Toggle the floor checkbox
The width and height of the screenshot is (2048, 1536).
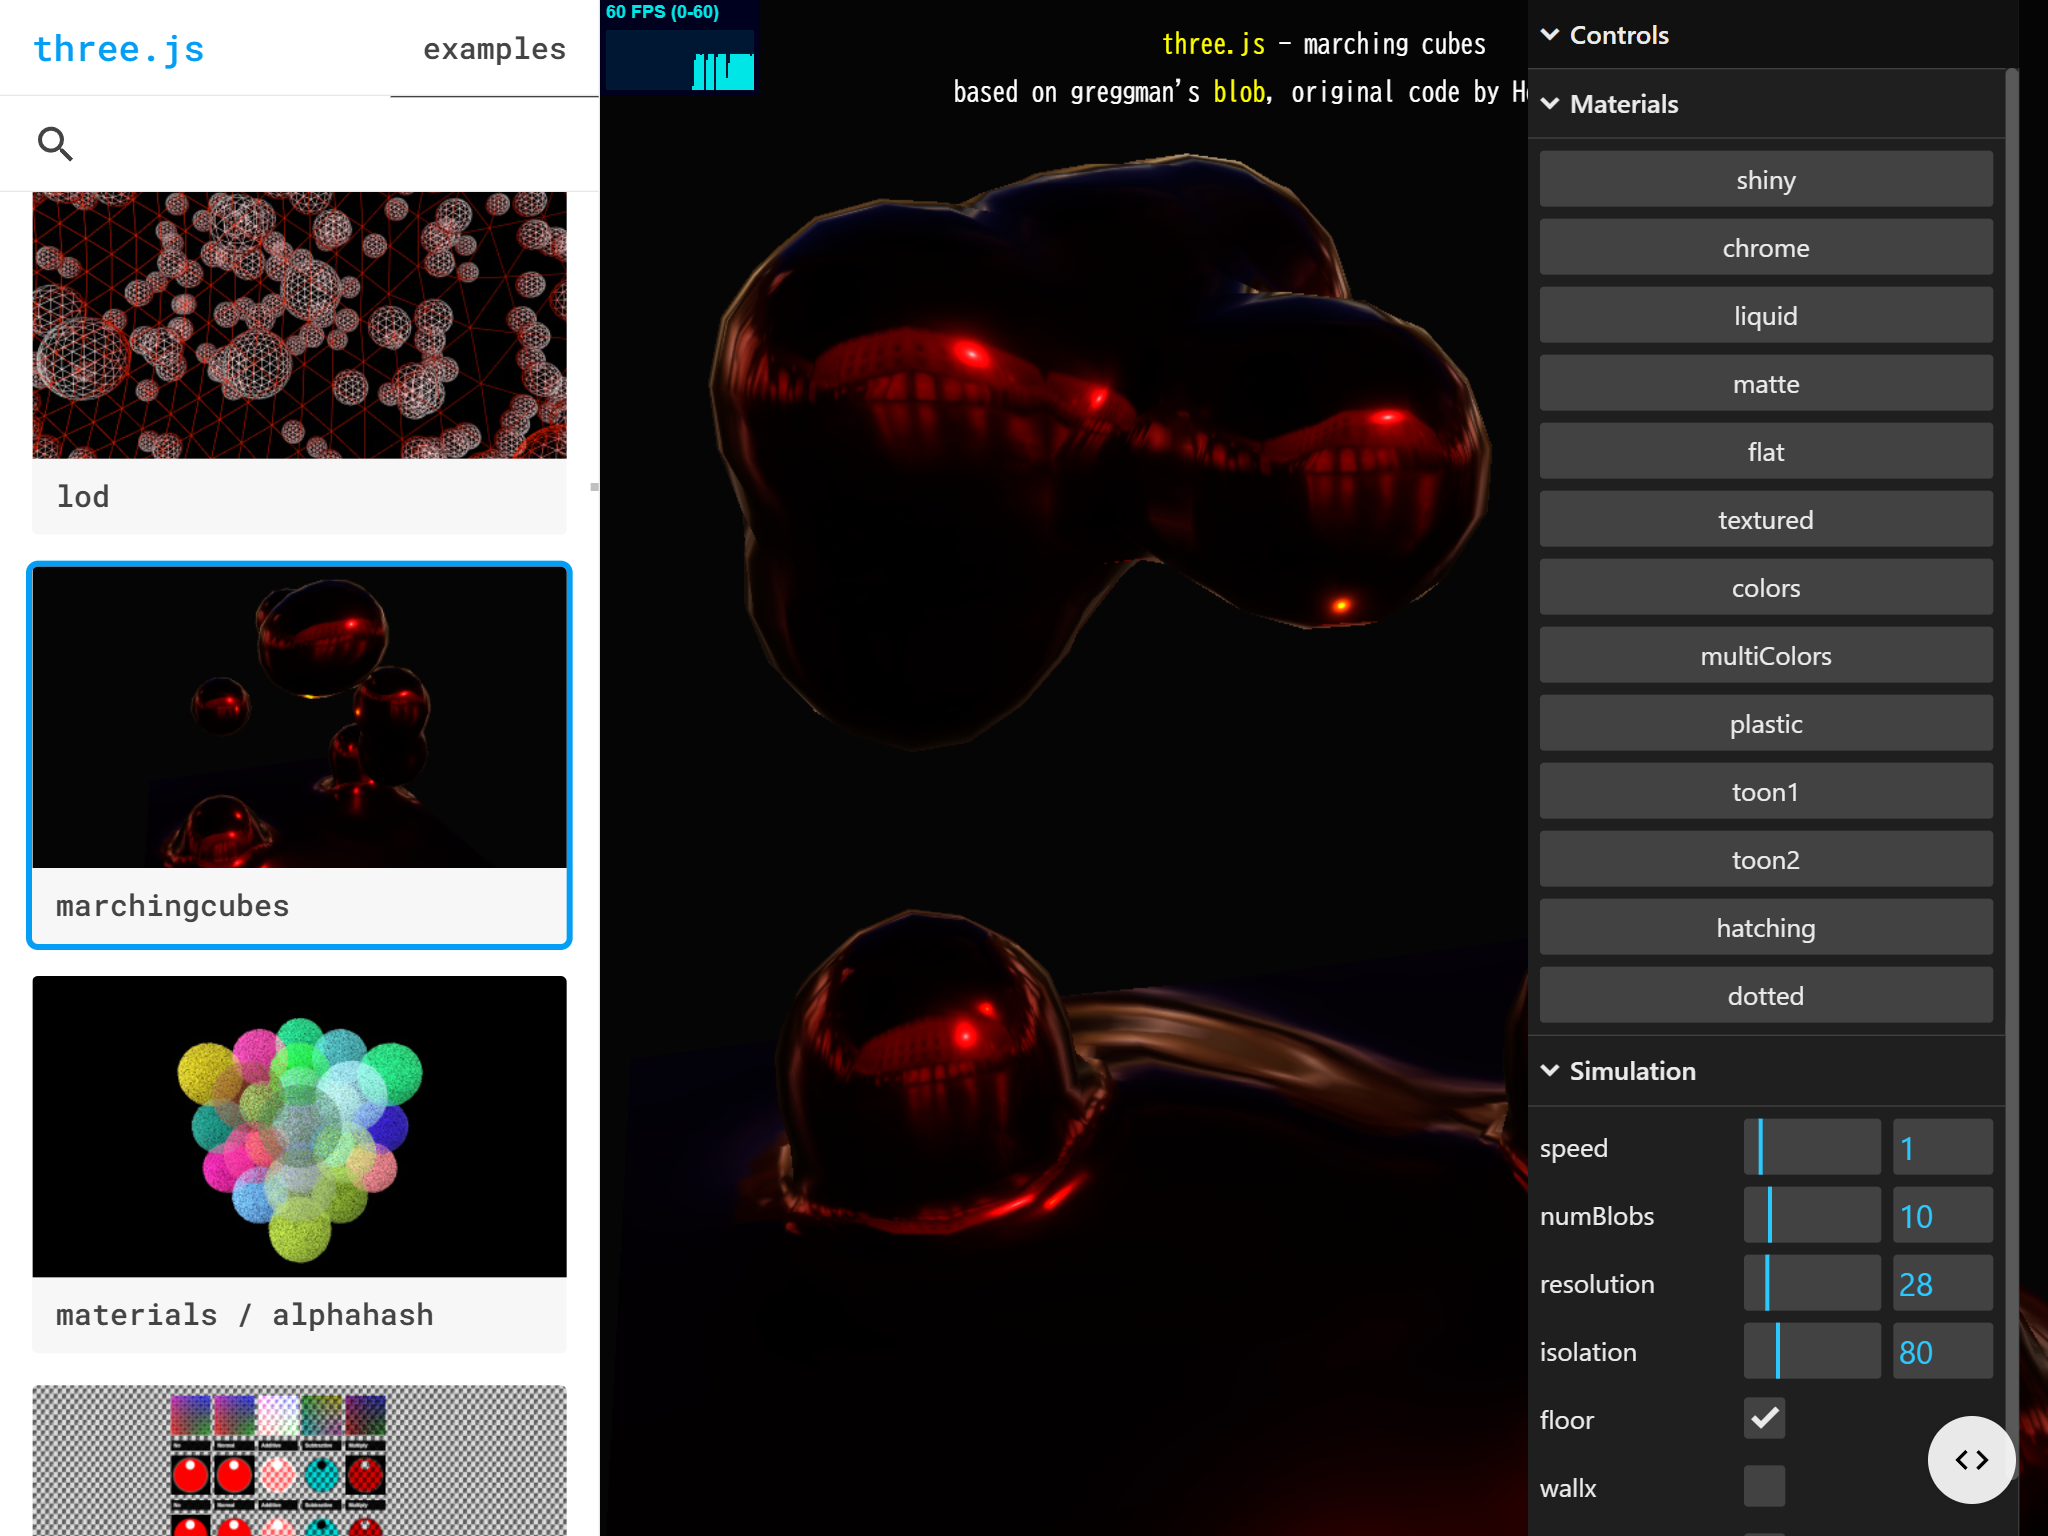(1764, 1419)
